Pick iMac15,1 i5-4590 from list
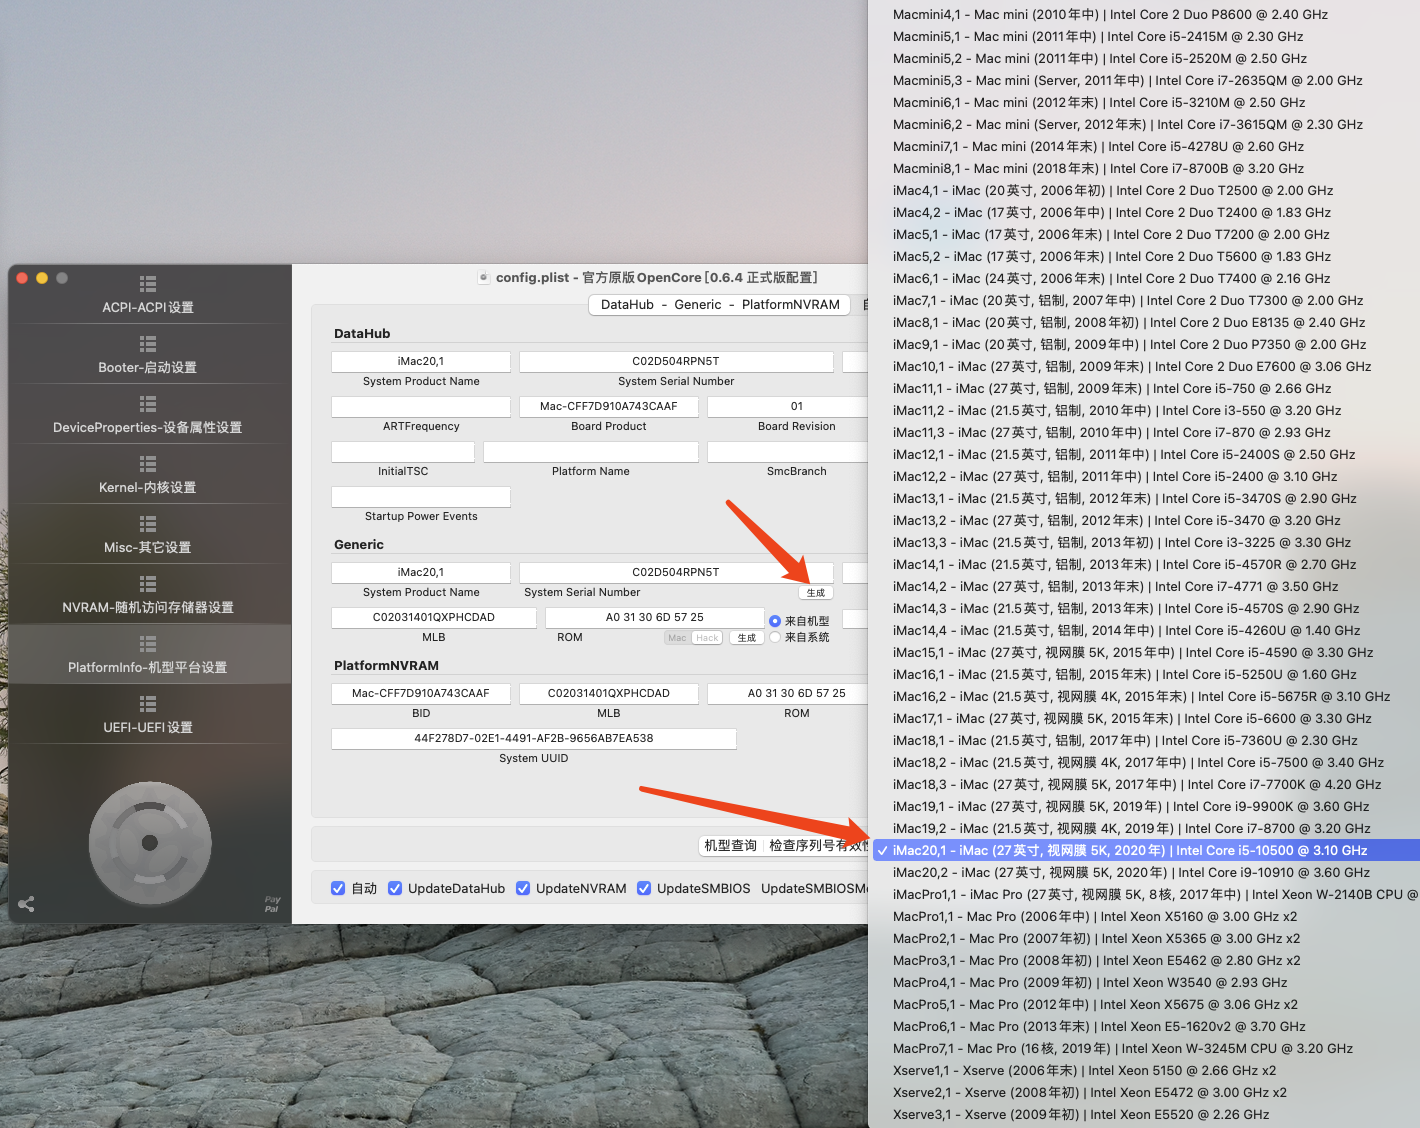1420x1128 pixels. [x=1144, y=652]
